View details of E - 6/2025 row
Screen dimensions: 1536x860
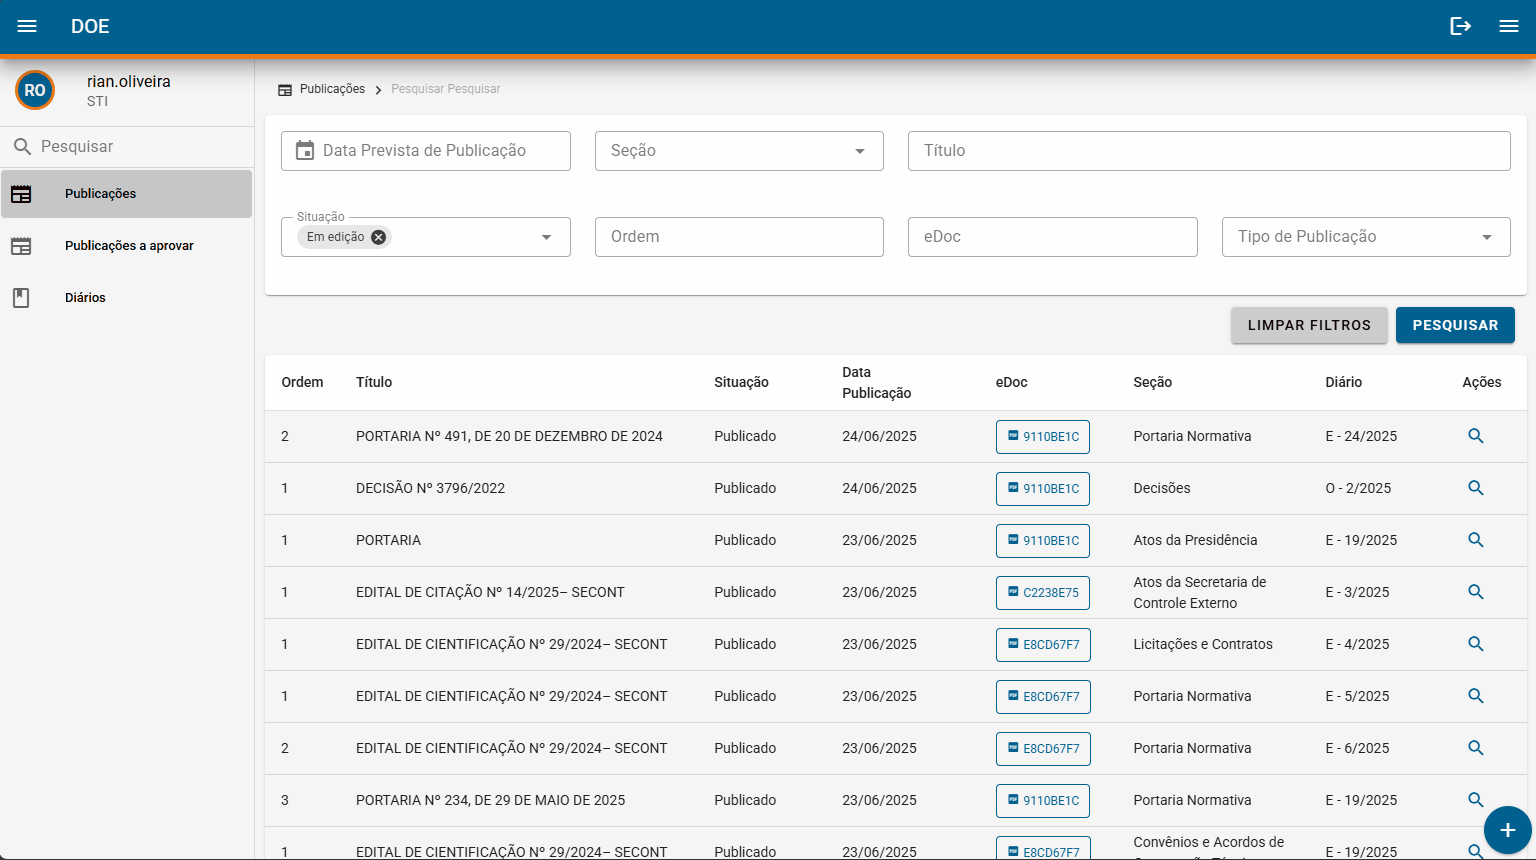pos(1475,748)
